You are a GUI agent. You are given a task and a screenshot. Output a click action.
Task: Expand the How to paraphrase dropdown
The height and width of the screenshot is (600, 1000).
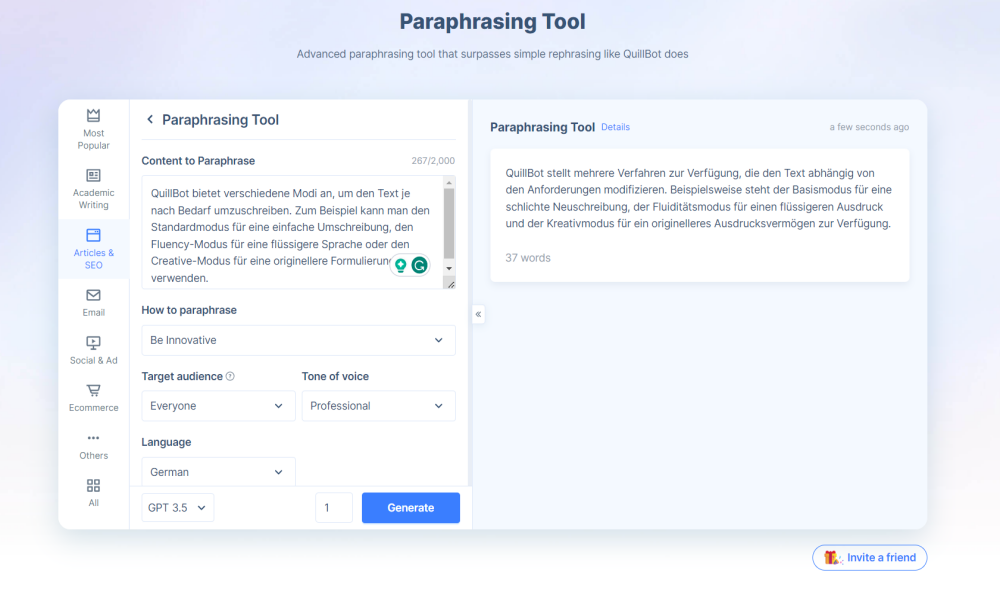[x=298, y=340]
